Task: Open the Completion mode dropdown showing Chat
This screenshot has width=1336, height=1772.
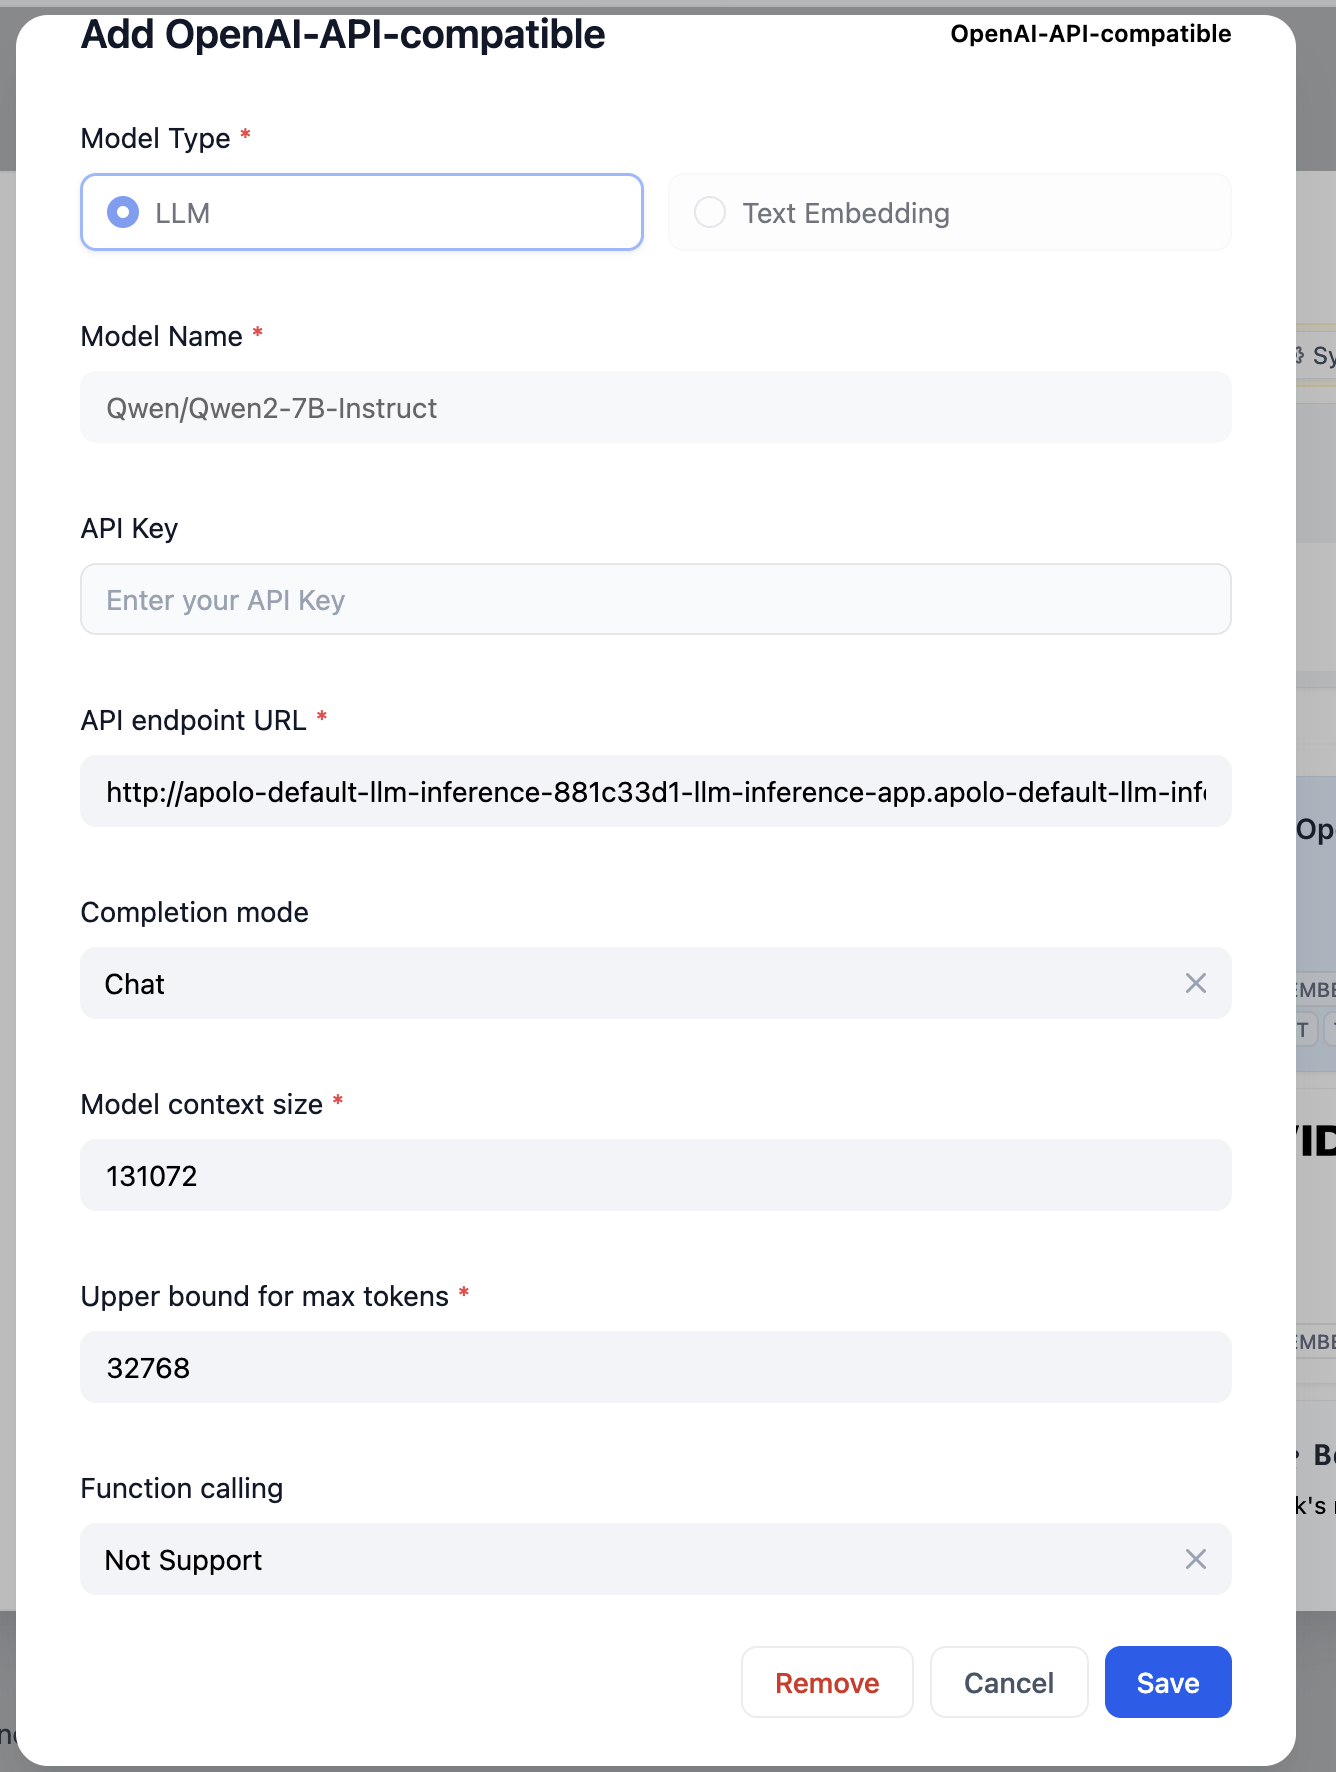Action: [x=630, y=983]
